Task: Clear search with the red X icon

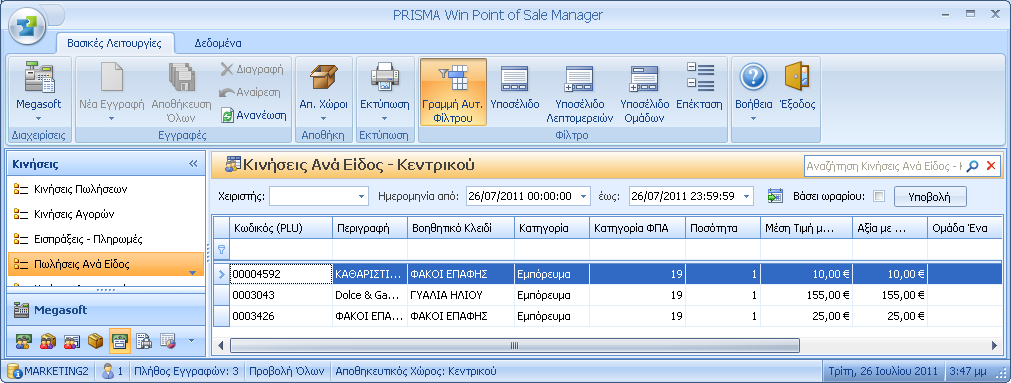Action: pos(991,166)
